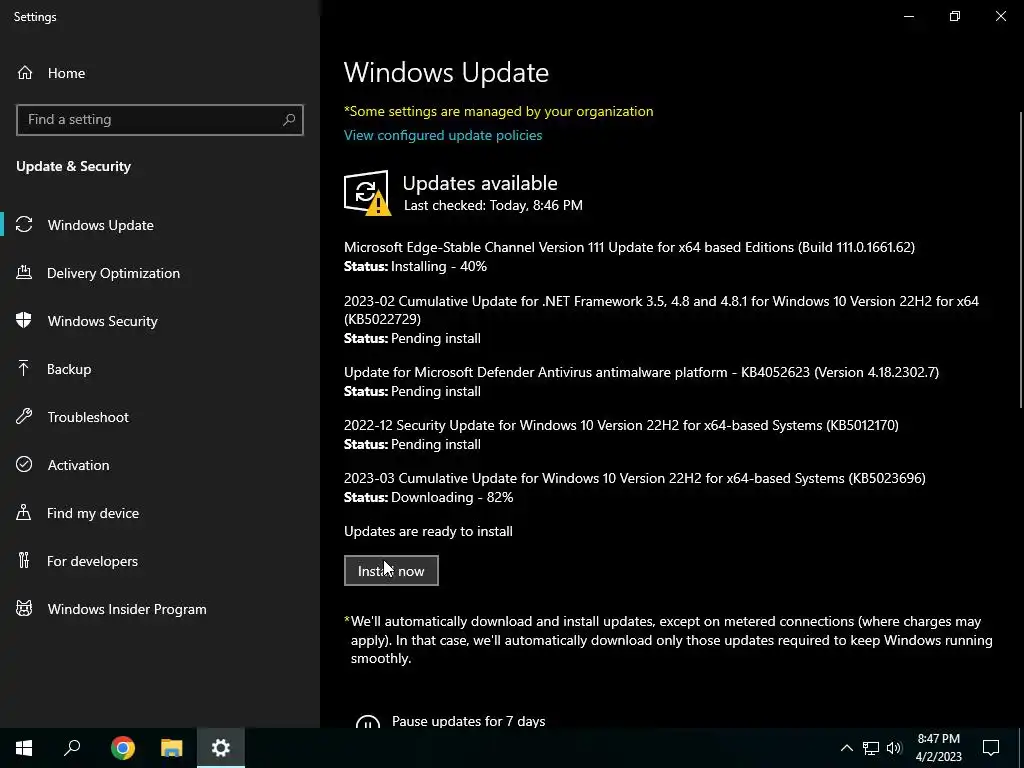Click the Windows Security shield icon
1024x768 pixels.
click(x=24, y=321)
